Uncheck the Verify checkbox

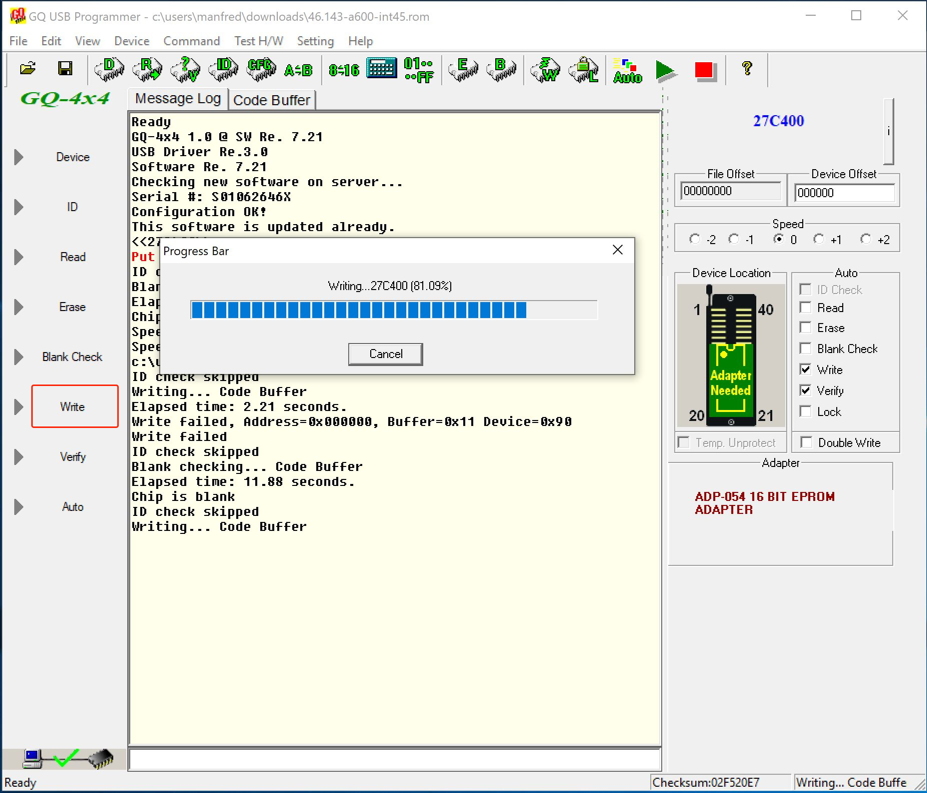806,390
